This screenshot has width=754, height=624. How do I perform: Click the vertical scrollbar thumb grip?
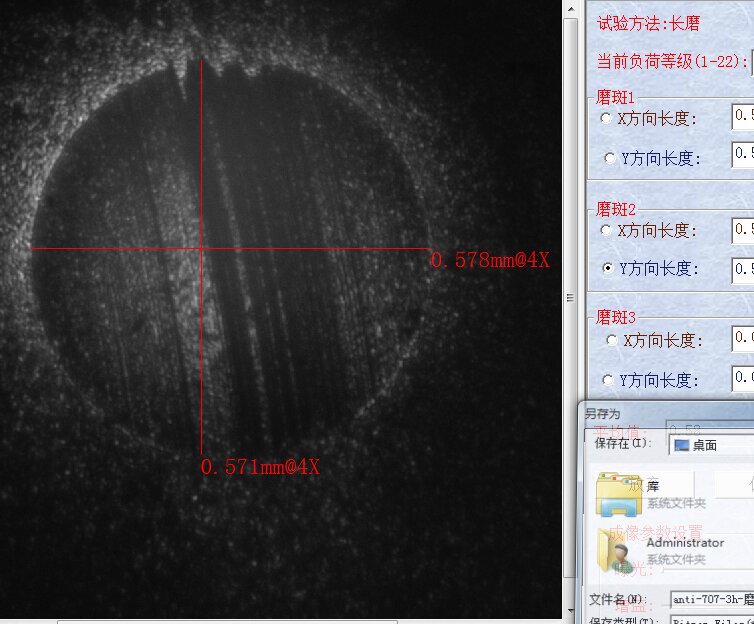[570, 298]
